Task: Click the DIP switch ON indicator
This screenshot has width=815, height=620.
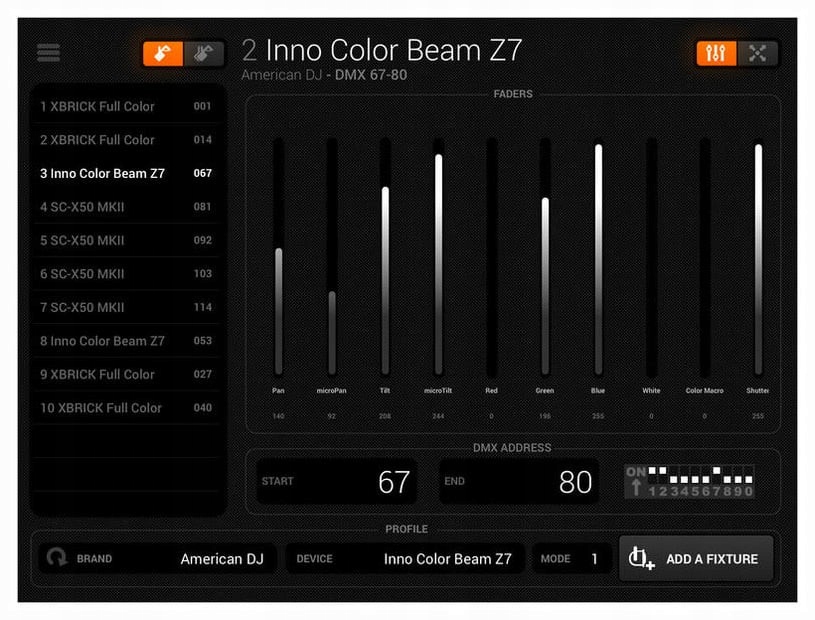Action: click(636, 472)
